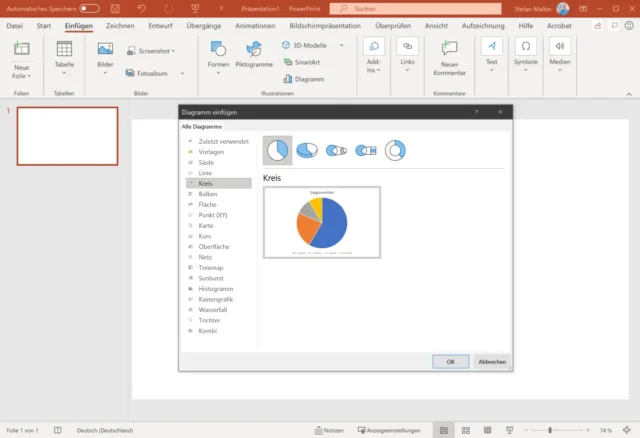Image resolution: width=640 pixels, height=438 pixels.
Task: Confirm the dialog with OK
Action: (x=451, y=361)
